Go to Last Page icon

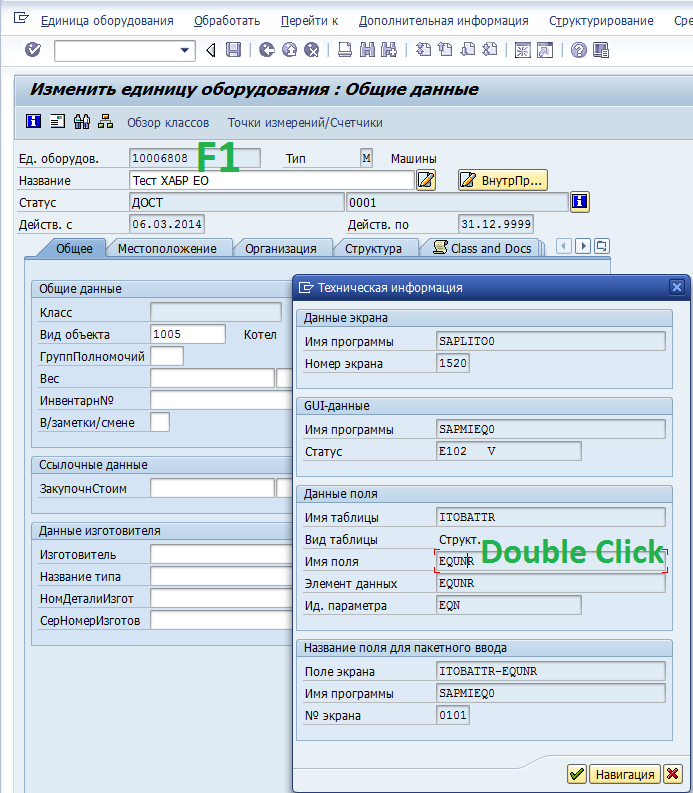coord(490,50)
